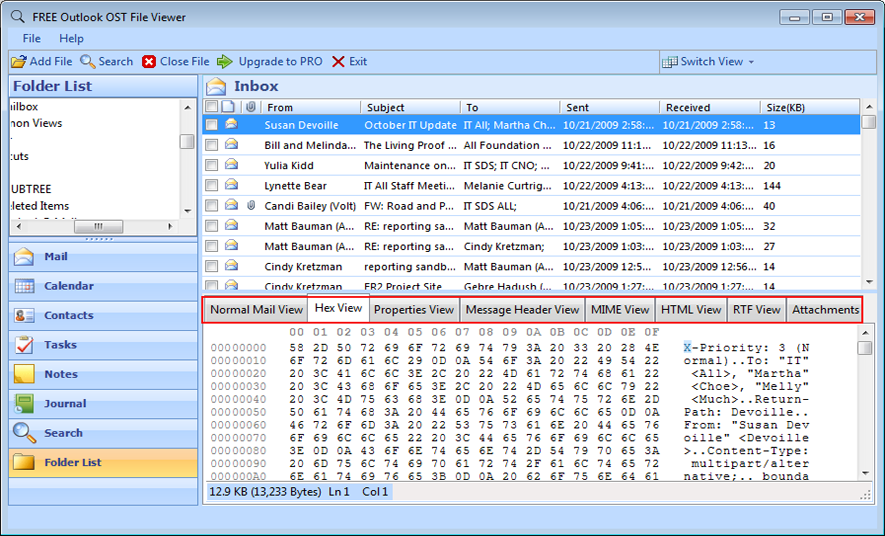This screenshot has height=536, width=885.
Task: Switch to Message Header View tab
Action: coord(522,310)
